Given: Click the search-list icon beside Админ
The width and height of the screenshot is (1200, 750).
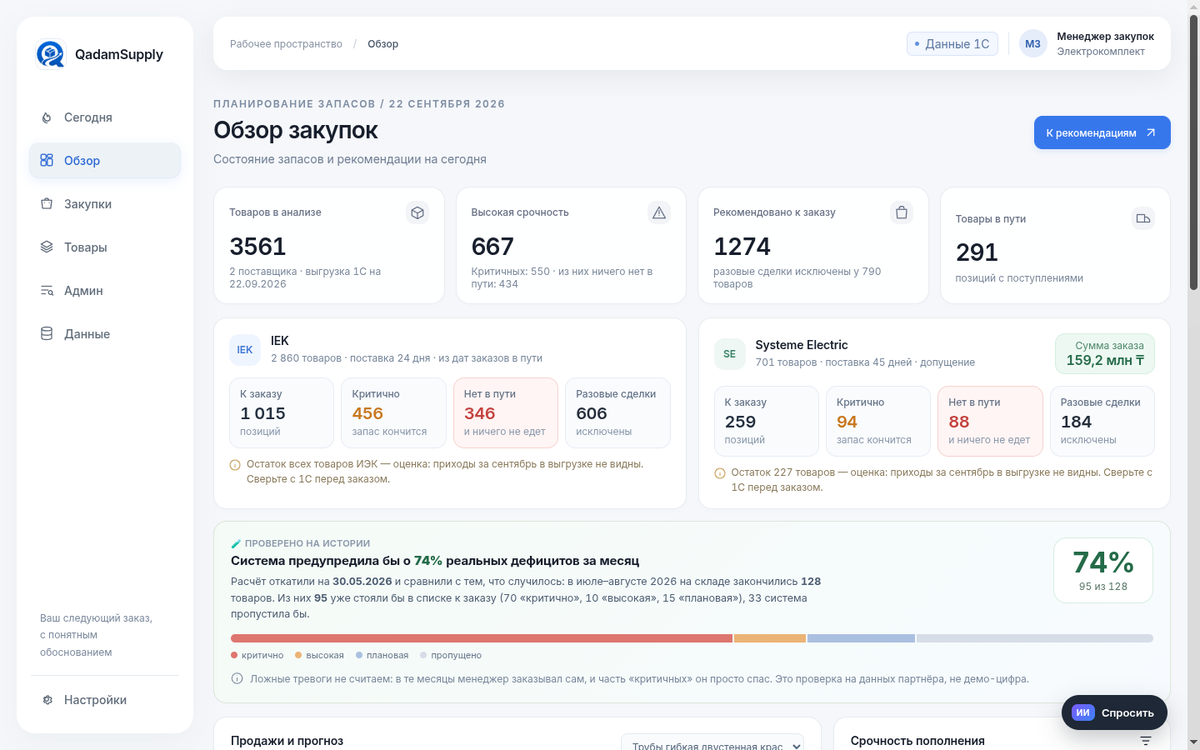Looking at the screenshot, I should tap(47, 291).
